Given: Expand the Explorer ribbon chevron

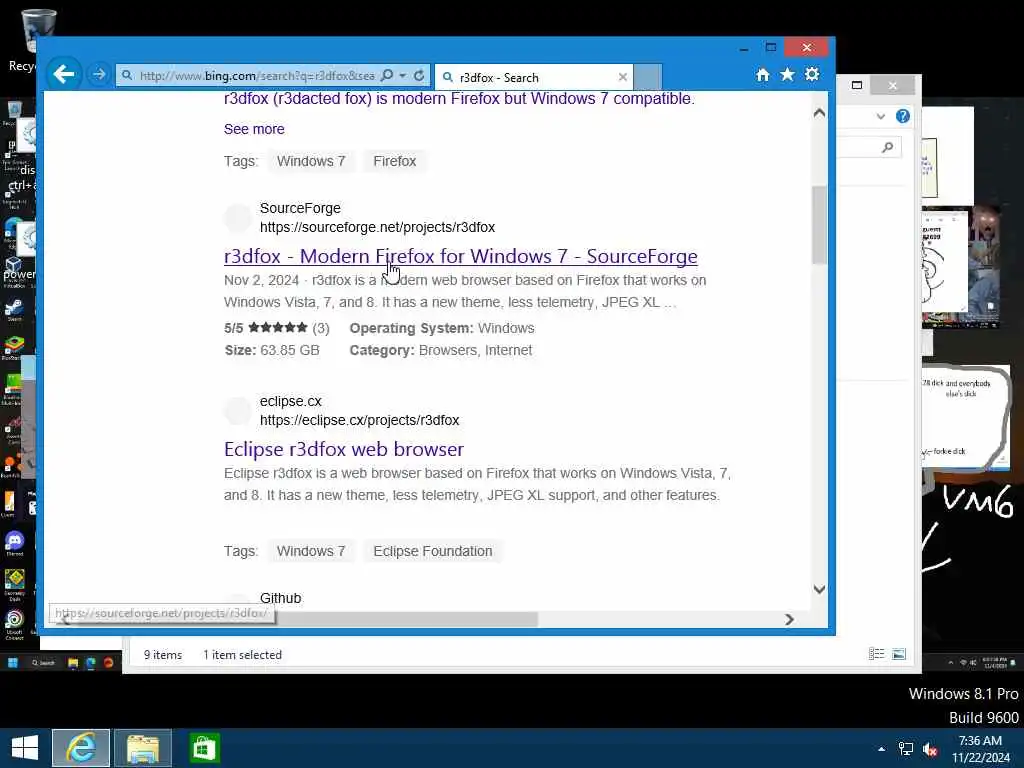Looking at the screenshot, I should pos(880,116).
